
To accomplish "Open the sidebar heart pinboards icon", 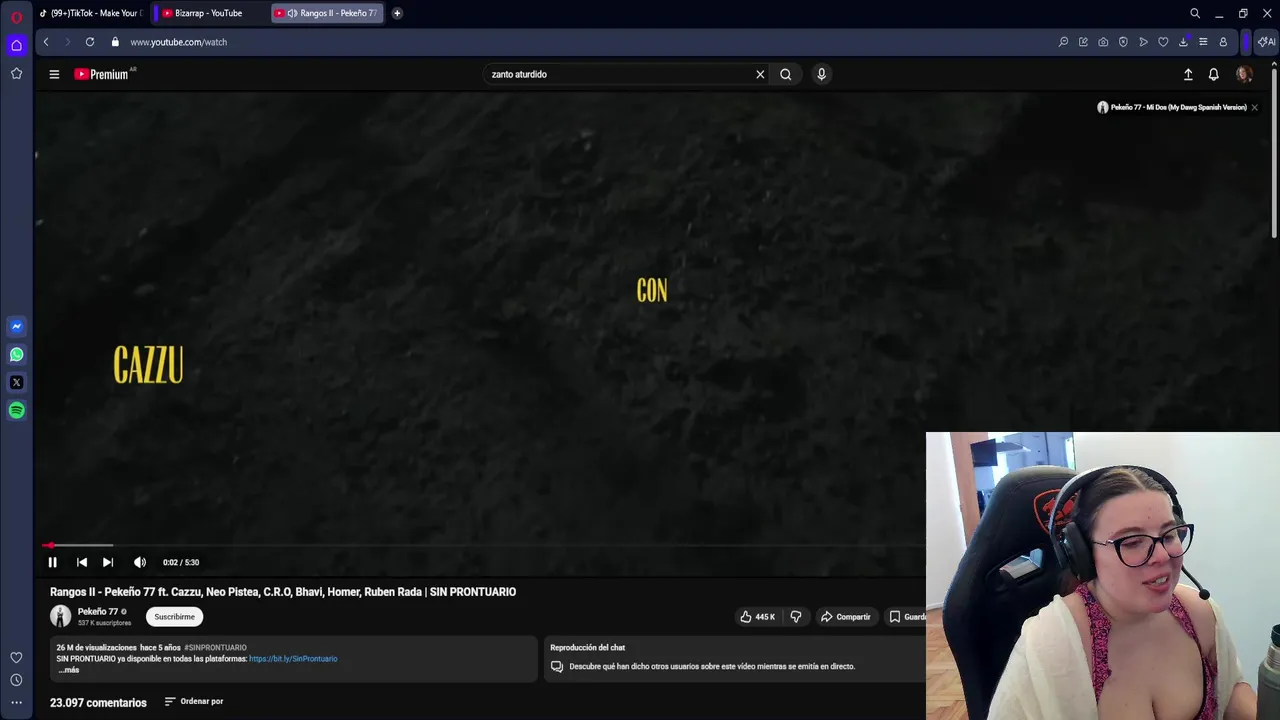I will click(16, 657).
